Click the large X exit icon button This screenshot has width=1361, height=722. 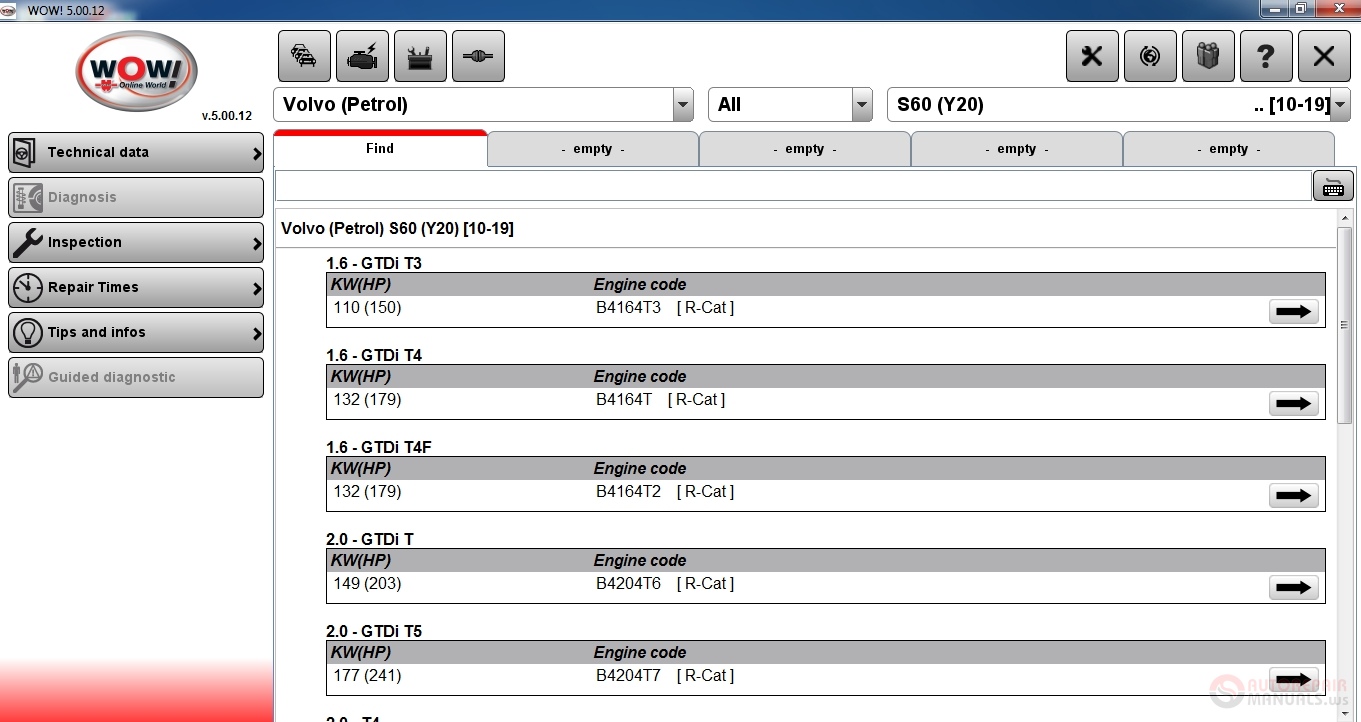pos(1324,56)
